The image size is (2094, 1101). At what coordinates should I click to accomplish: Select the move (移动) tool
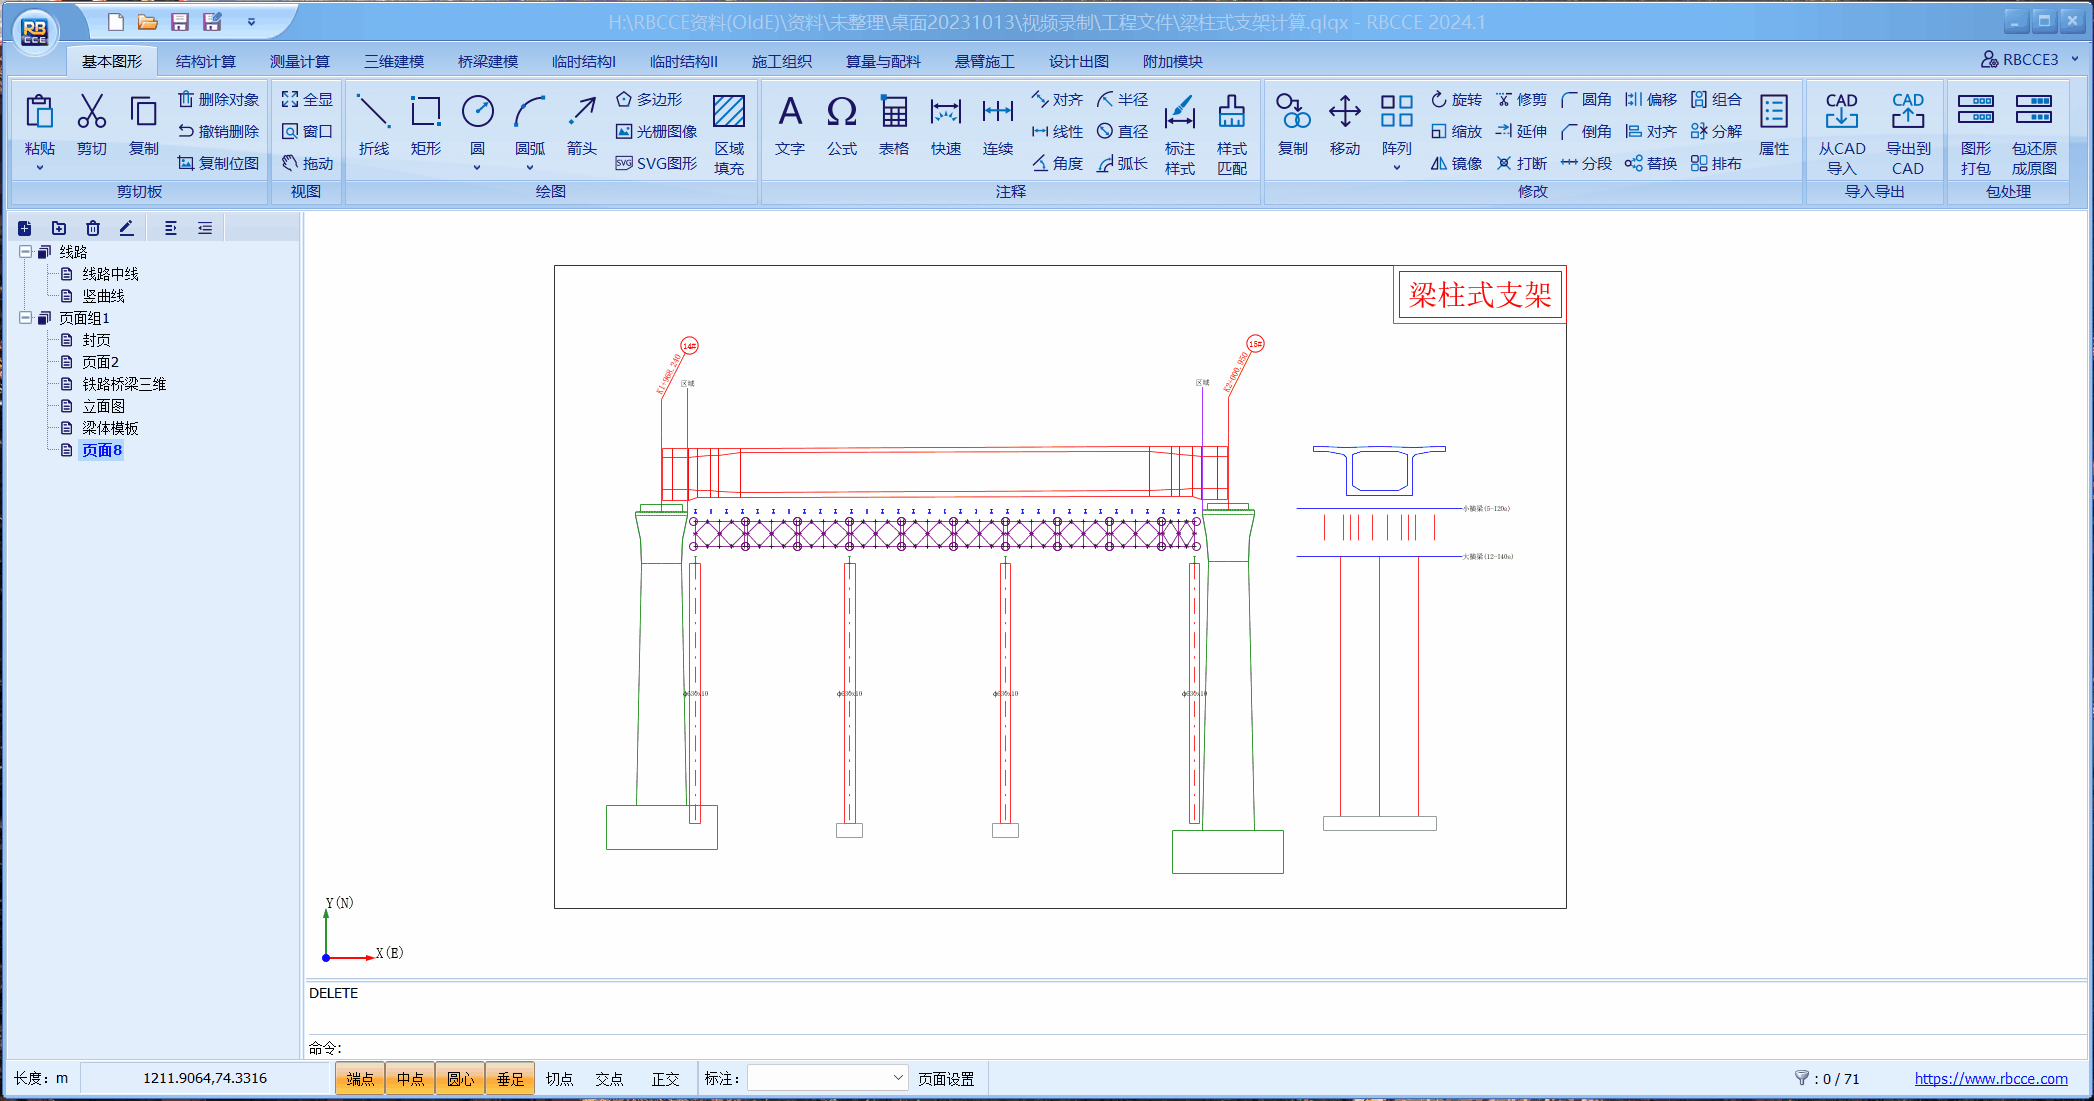[x=1344, y=124]
